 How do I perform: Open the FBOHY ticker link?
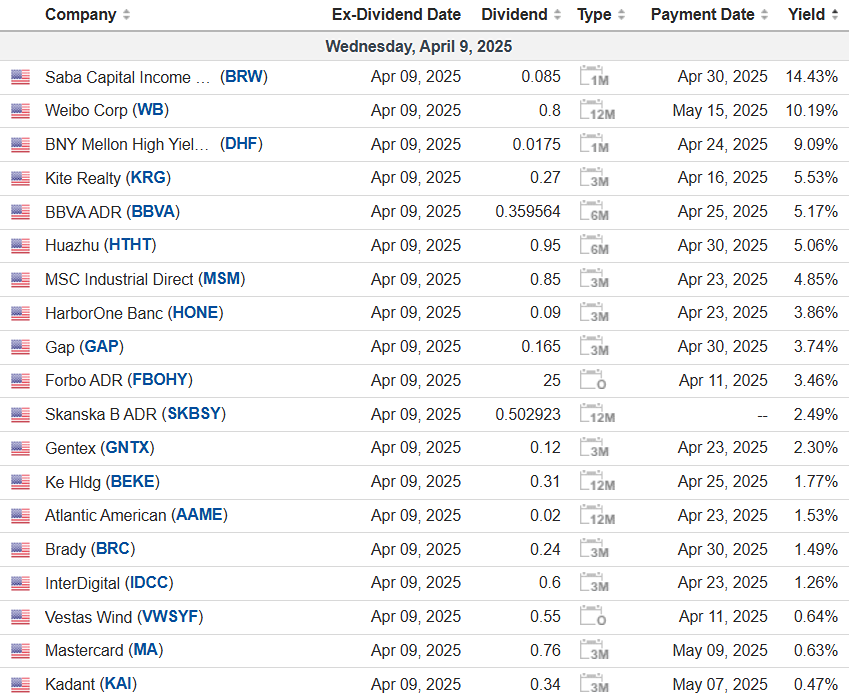(160, 380)
